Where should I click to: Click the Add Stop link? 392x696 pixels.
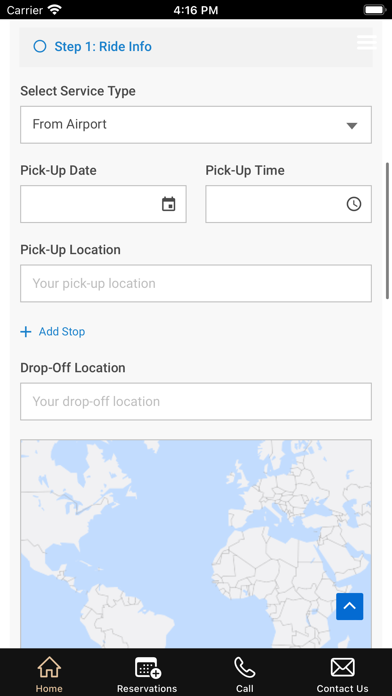[62, 332]
